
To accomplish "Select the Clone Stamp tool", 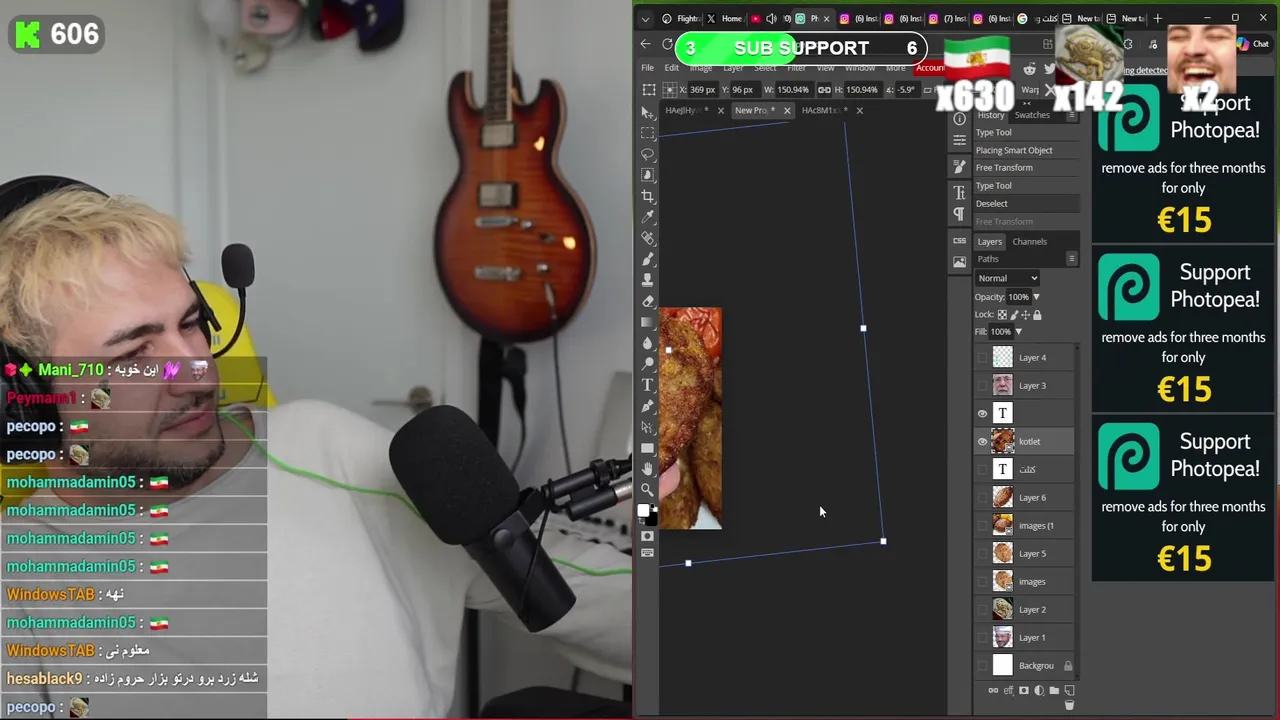I will (648, 280).
